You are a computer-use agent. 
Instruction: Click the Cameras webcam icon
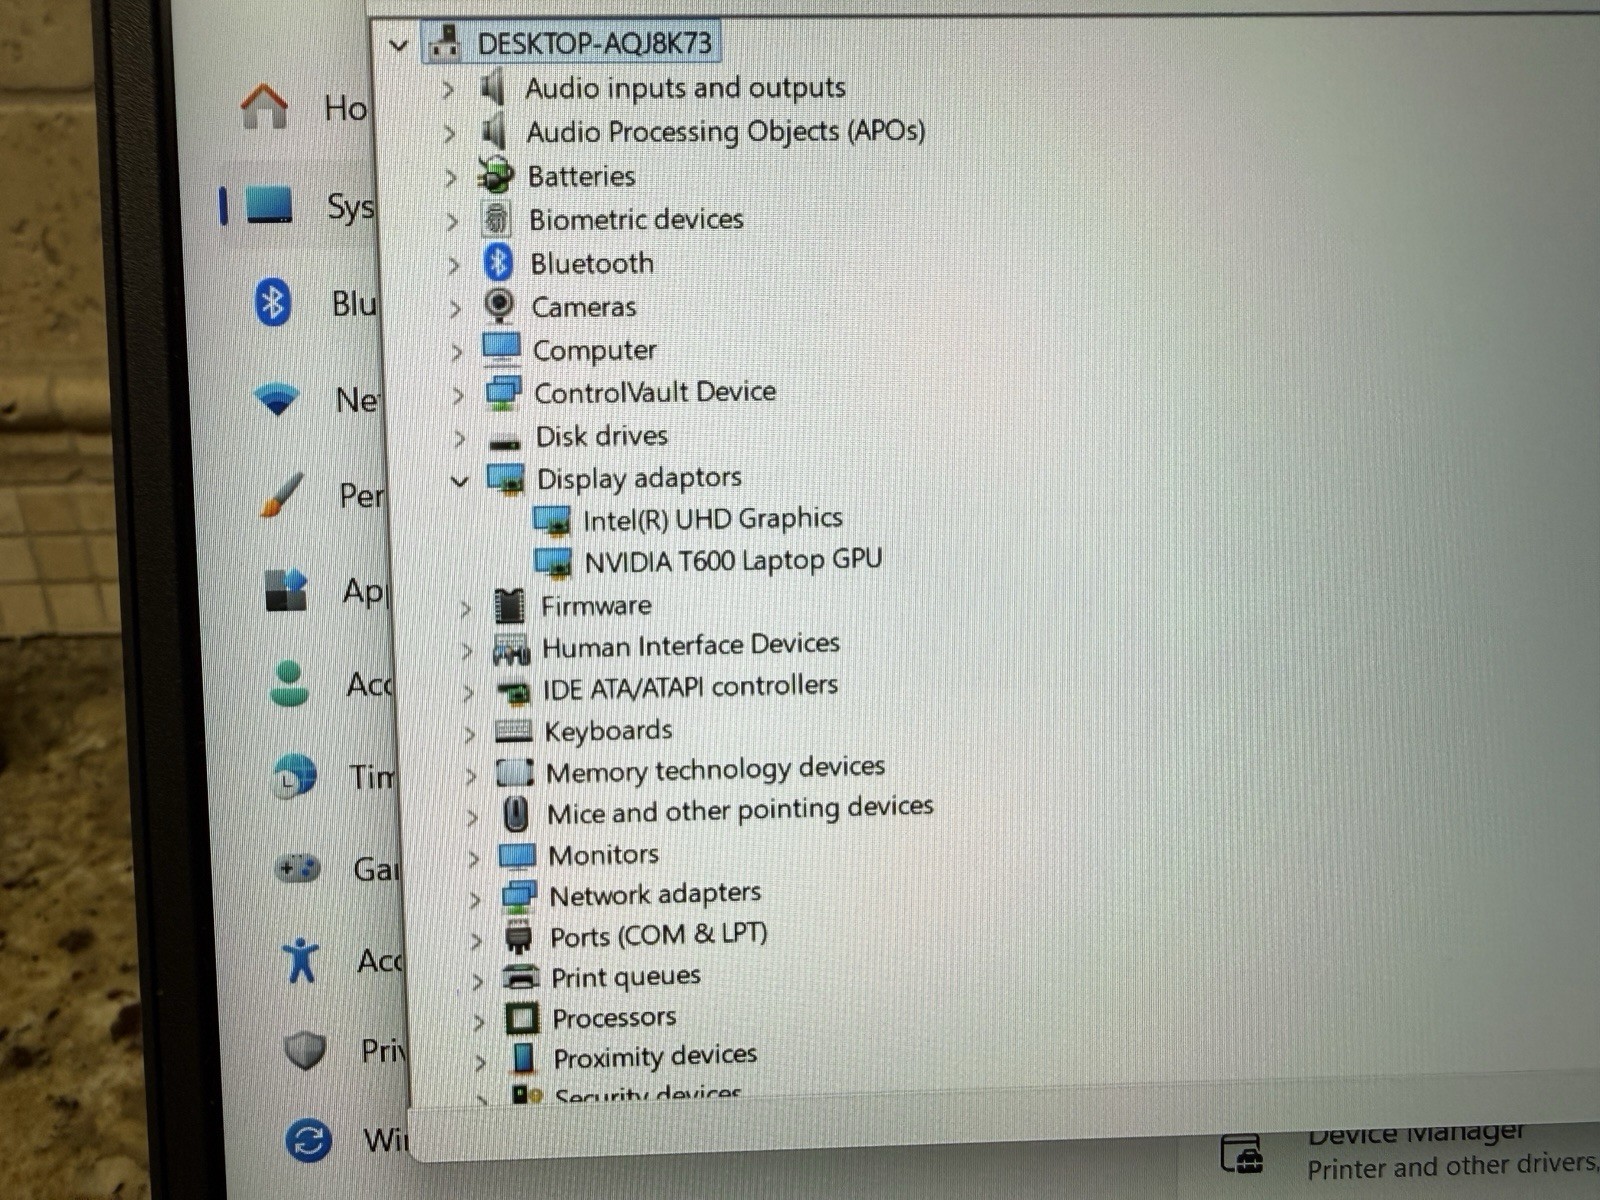(x=499, y=306)
